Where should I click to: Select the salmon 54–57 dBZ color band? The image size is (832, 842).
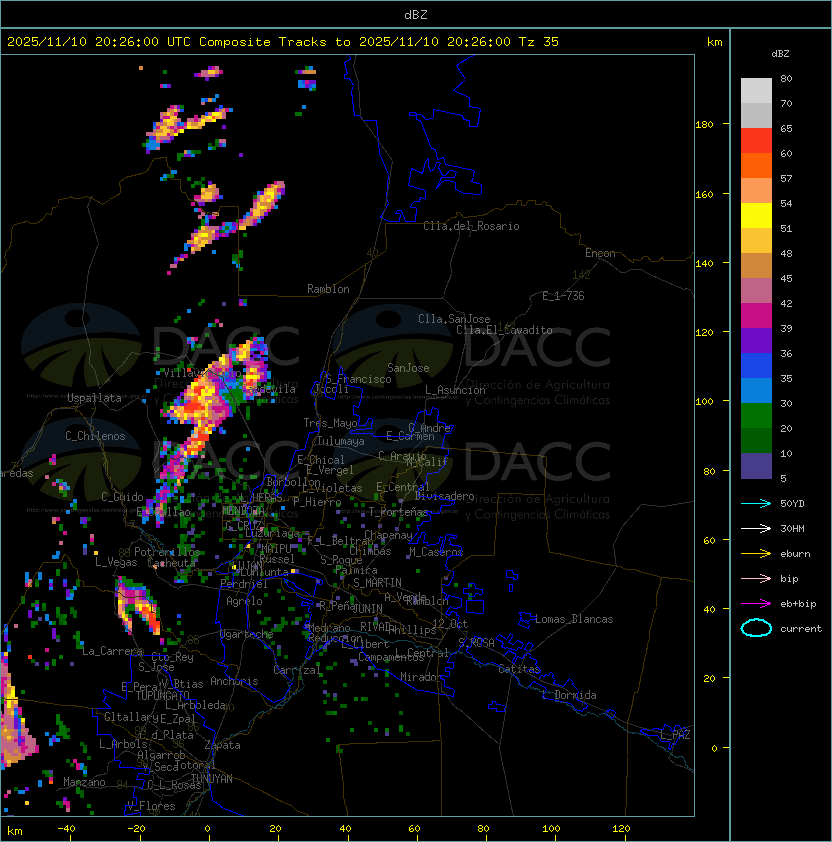pyautogui.click(x=756, y=191)
